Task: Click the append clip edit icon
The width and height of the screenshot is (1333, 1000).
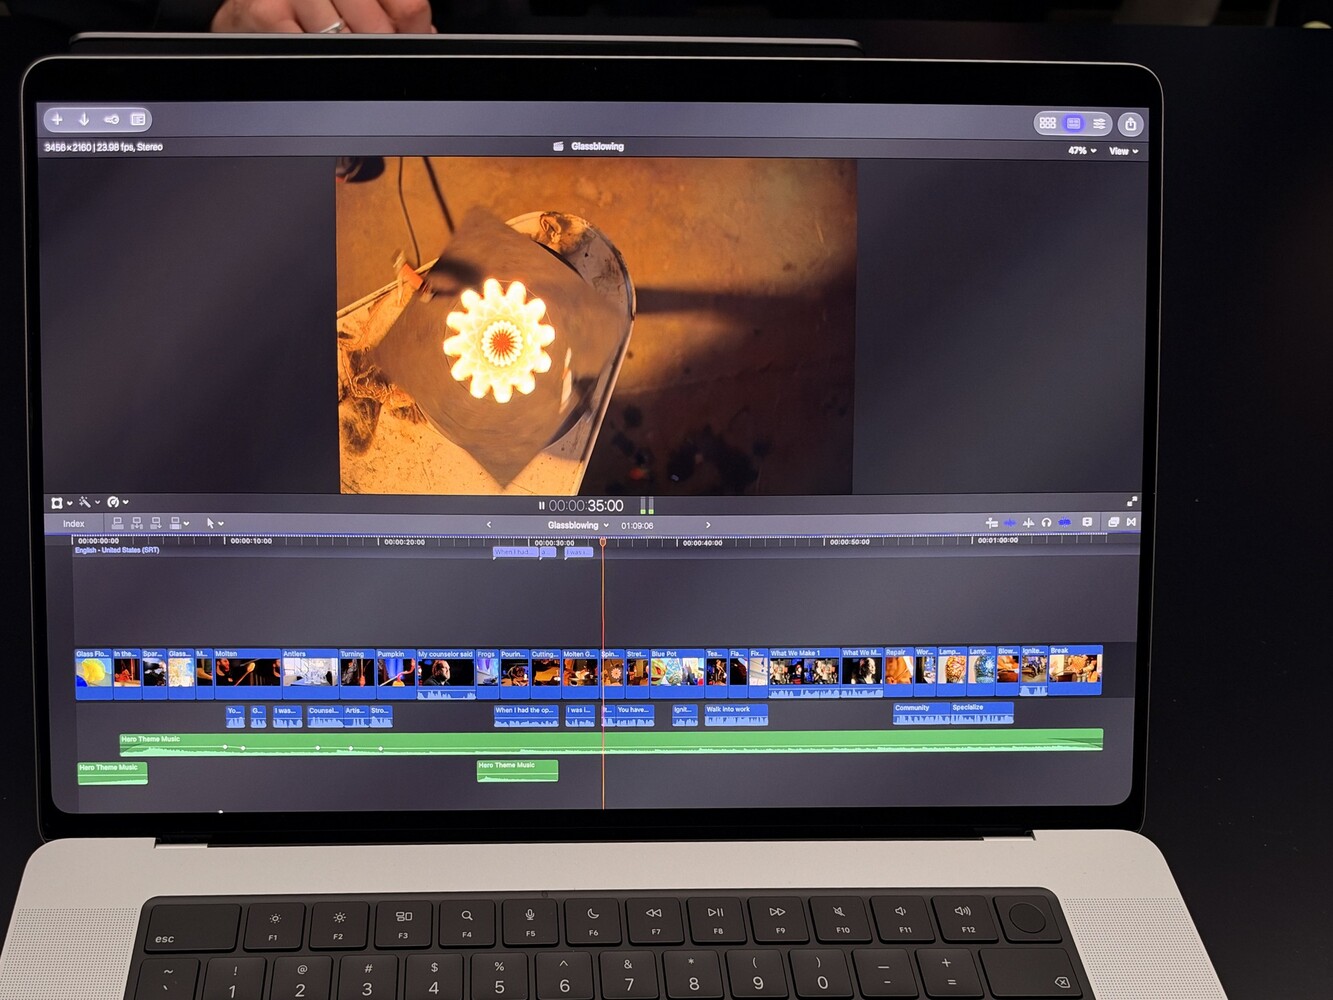Action: (156, 523)
